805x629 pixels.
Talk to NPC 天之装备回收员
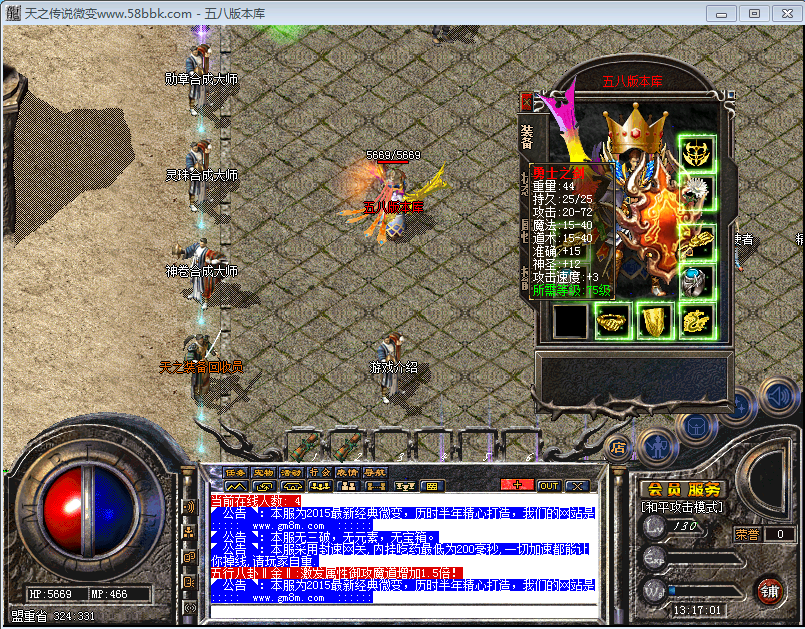tap(202, 367)
